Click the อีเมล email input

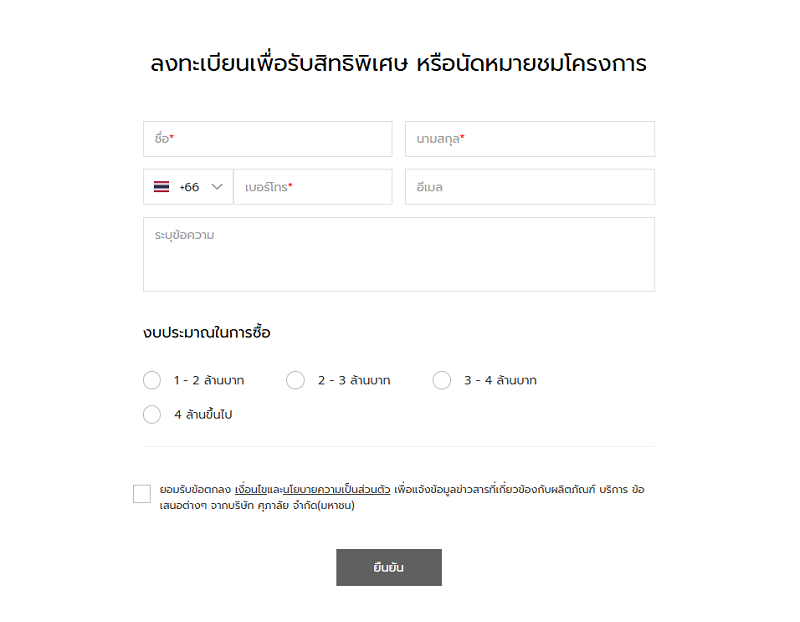[x=530, y=187]
